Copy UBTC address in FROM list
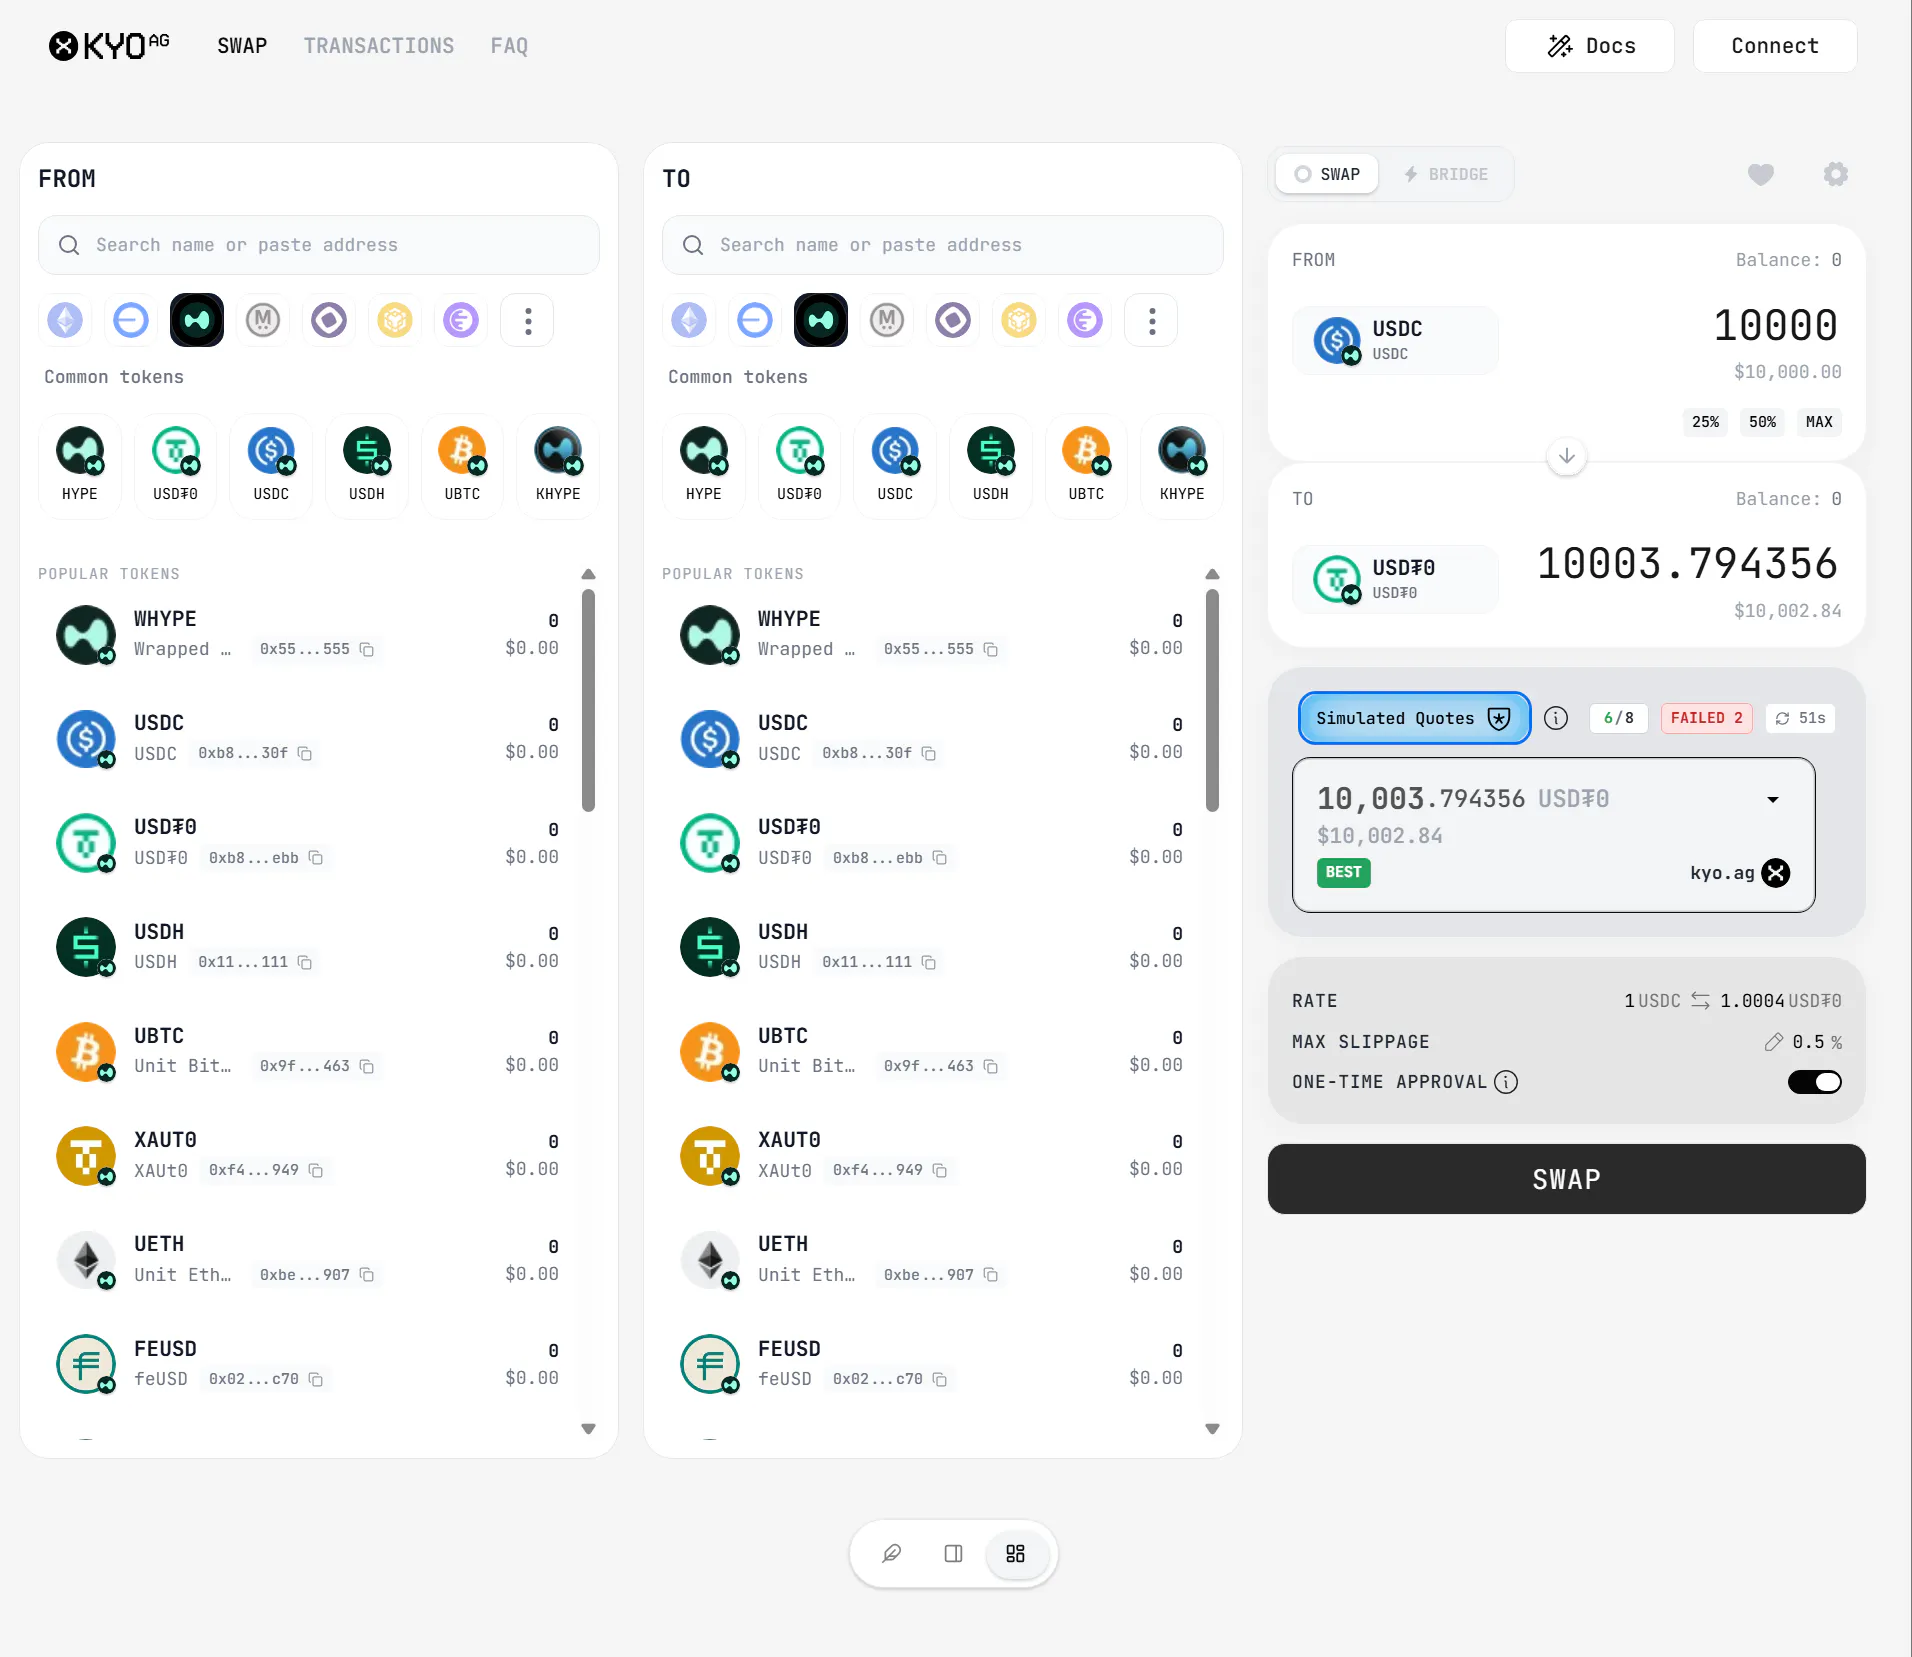The image size is (1912, 1657). pyautogui.click(x=367, y=1067)
